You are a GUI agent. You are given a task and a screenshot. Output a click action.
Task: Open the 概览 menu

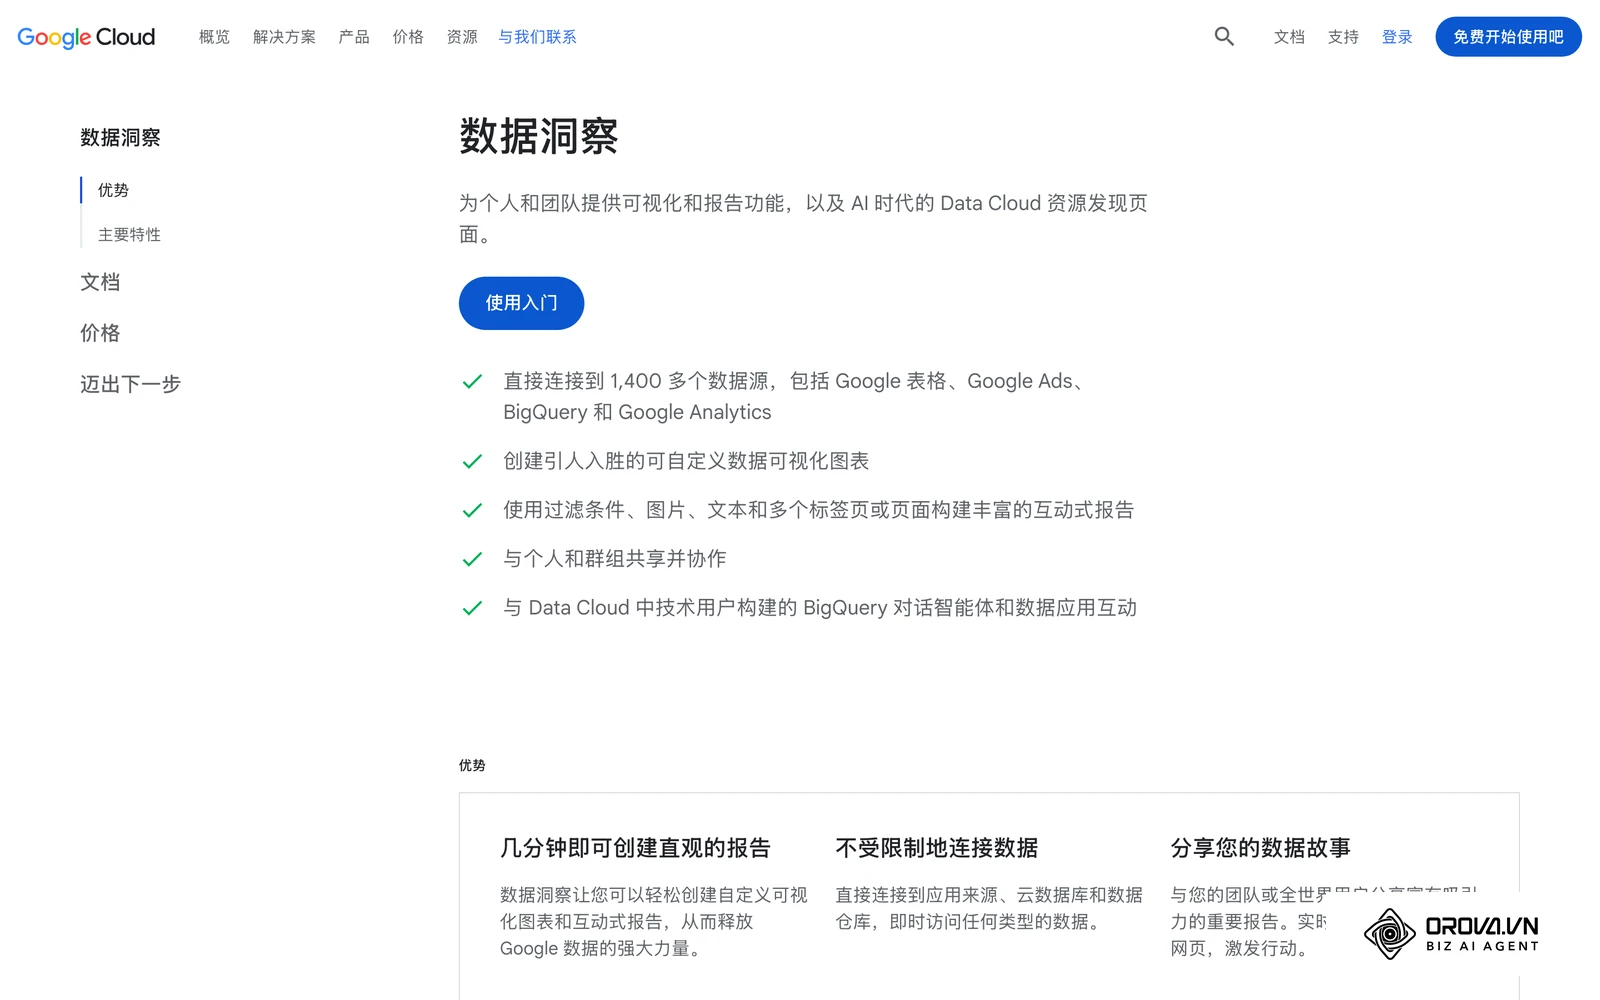click(x=214, y=37)
